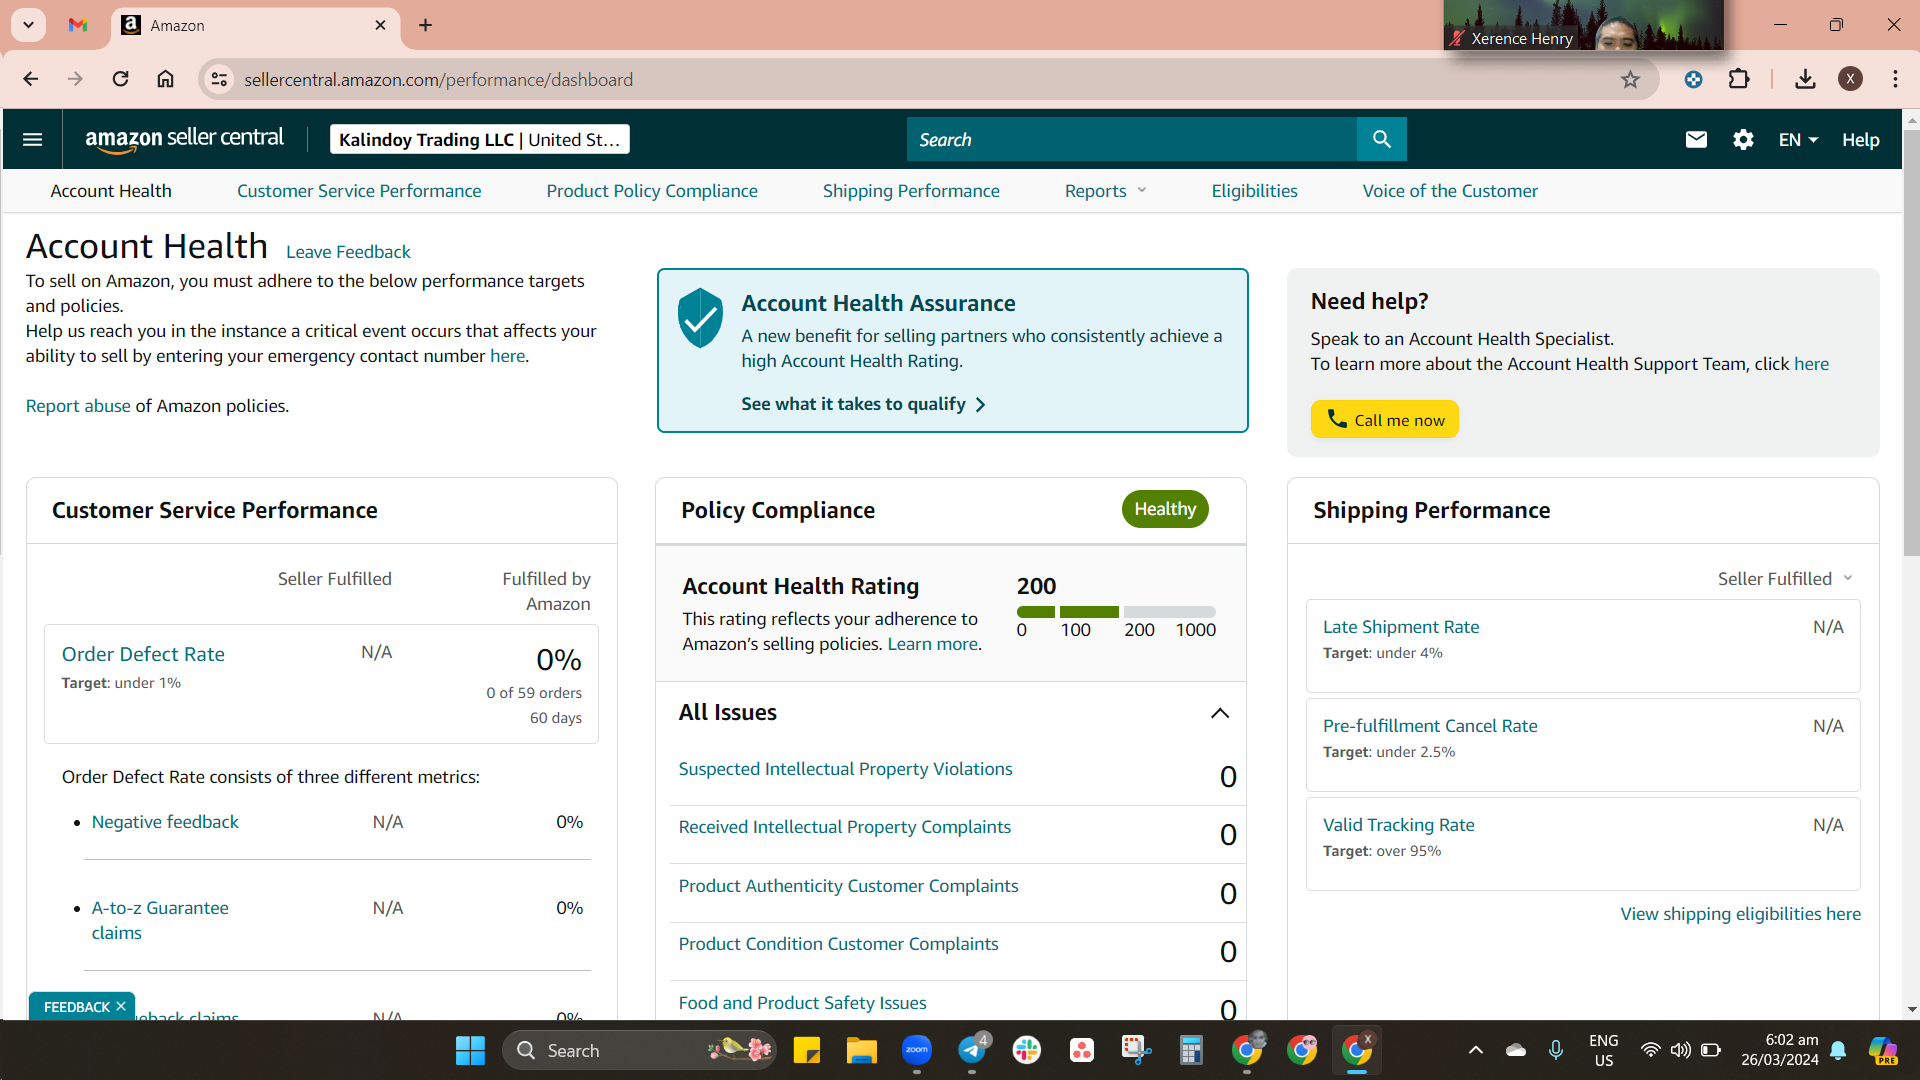
Task: Open the Kalindoy Trading LLC account switcher
Action: point(480,139)
